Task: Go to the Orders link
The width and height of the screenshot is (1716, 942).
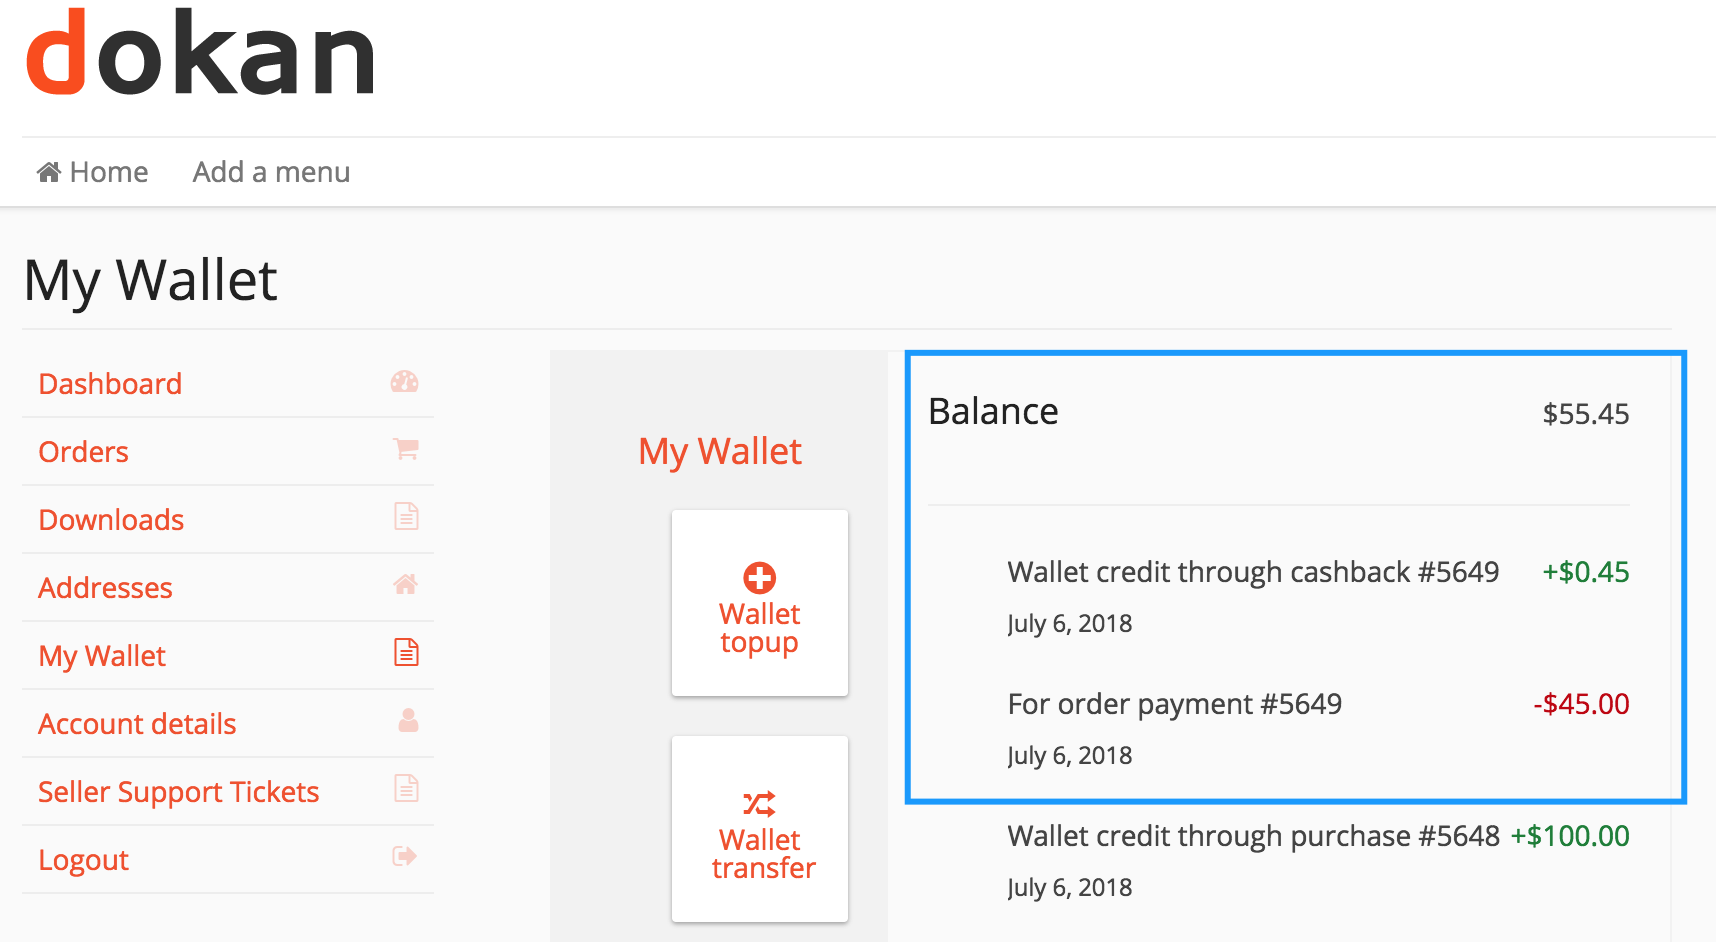Action: 83,452
